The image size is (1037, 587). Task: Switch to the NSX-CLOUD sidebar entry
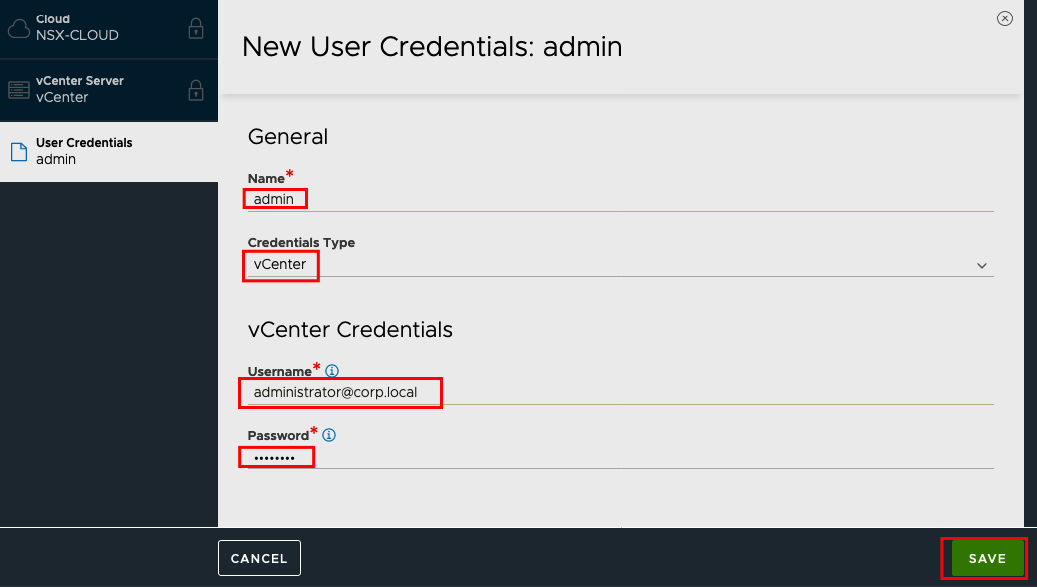109,28
